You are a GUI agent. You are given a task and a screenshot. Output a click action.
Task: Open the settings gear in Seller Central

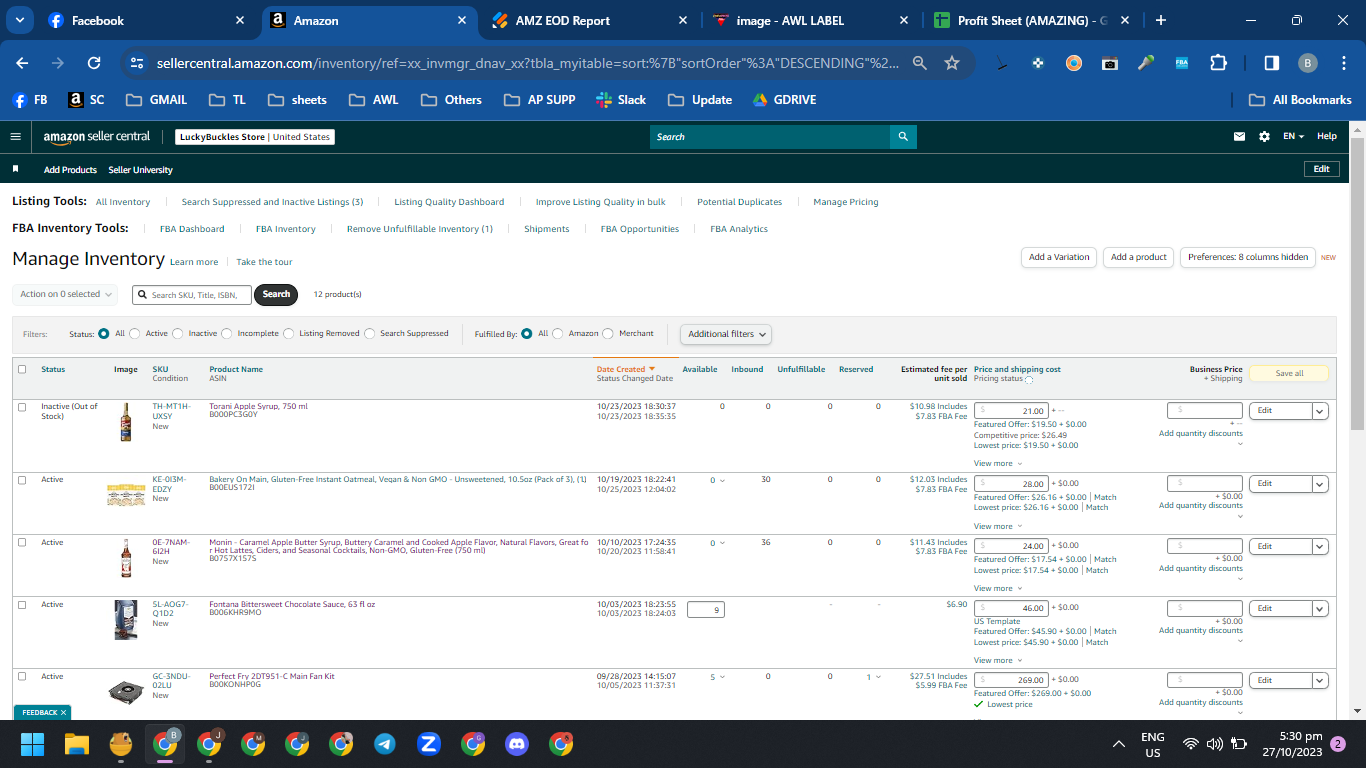point(1264,136)
